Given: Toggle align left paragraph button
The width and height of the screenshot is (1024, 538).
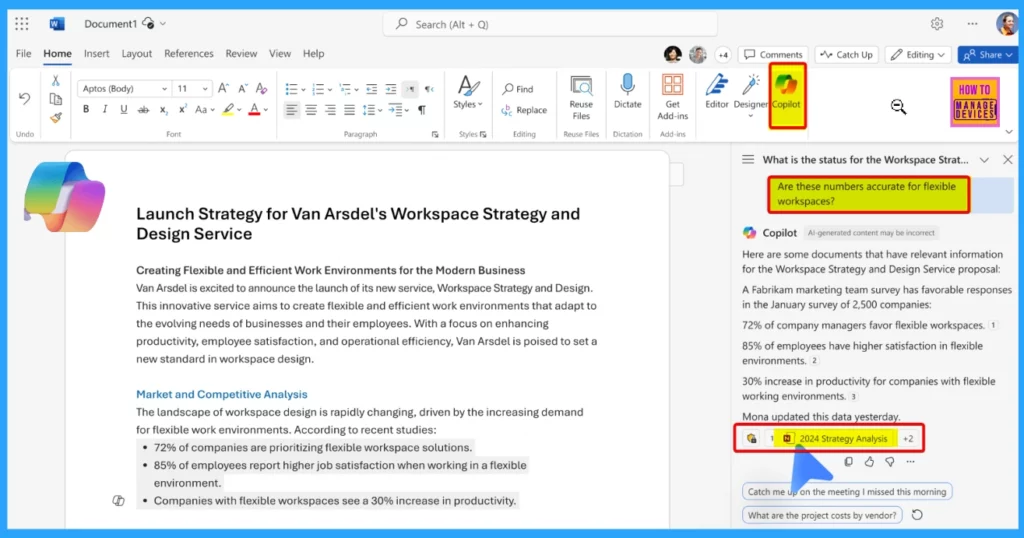Looking at the screenshot, I should [x=291, y=110].
